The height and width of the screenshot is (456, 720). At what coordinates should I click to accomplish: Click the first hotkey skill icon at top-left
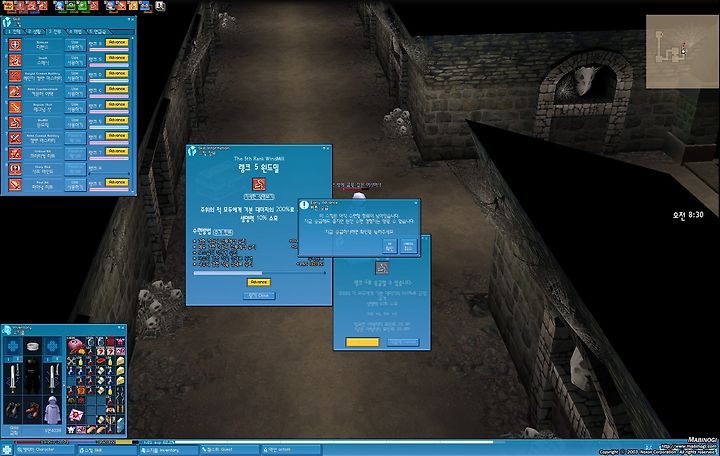(8, 6)
